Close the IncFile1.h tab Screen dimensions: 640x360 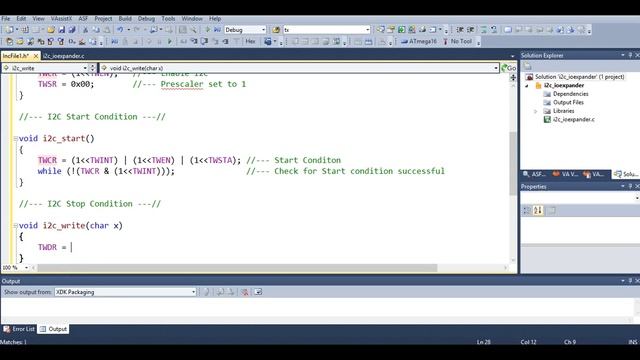tap(36, 56)
